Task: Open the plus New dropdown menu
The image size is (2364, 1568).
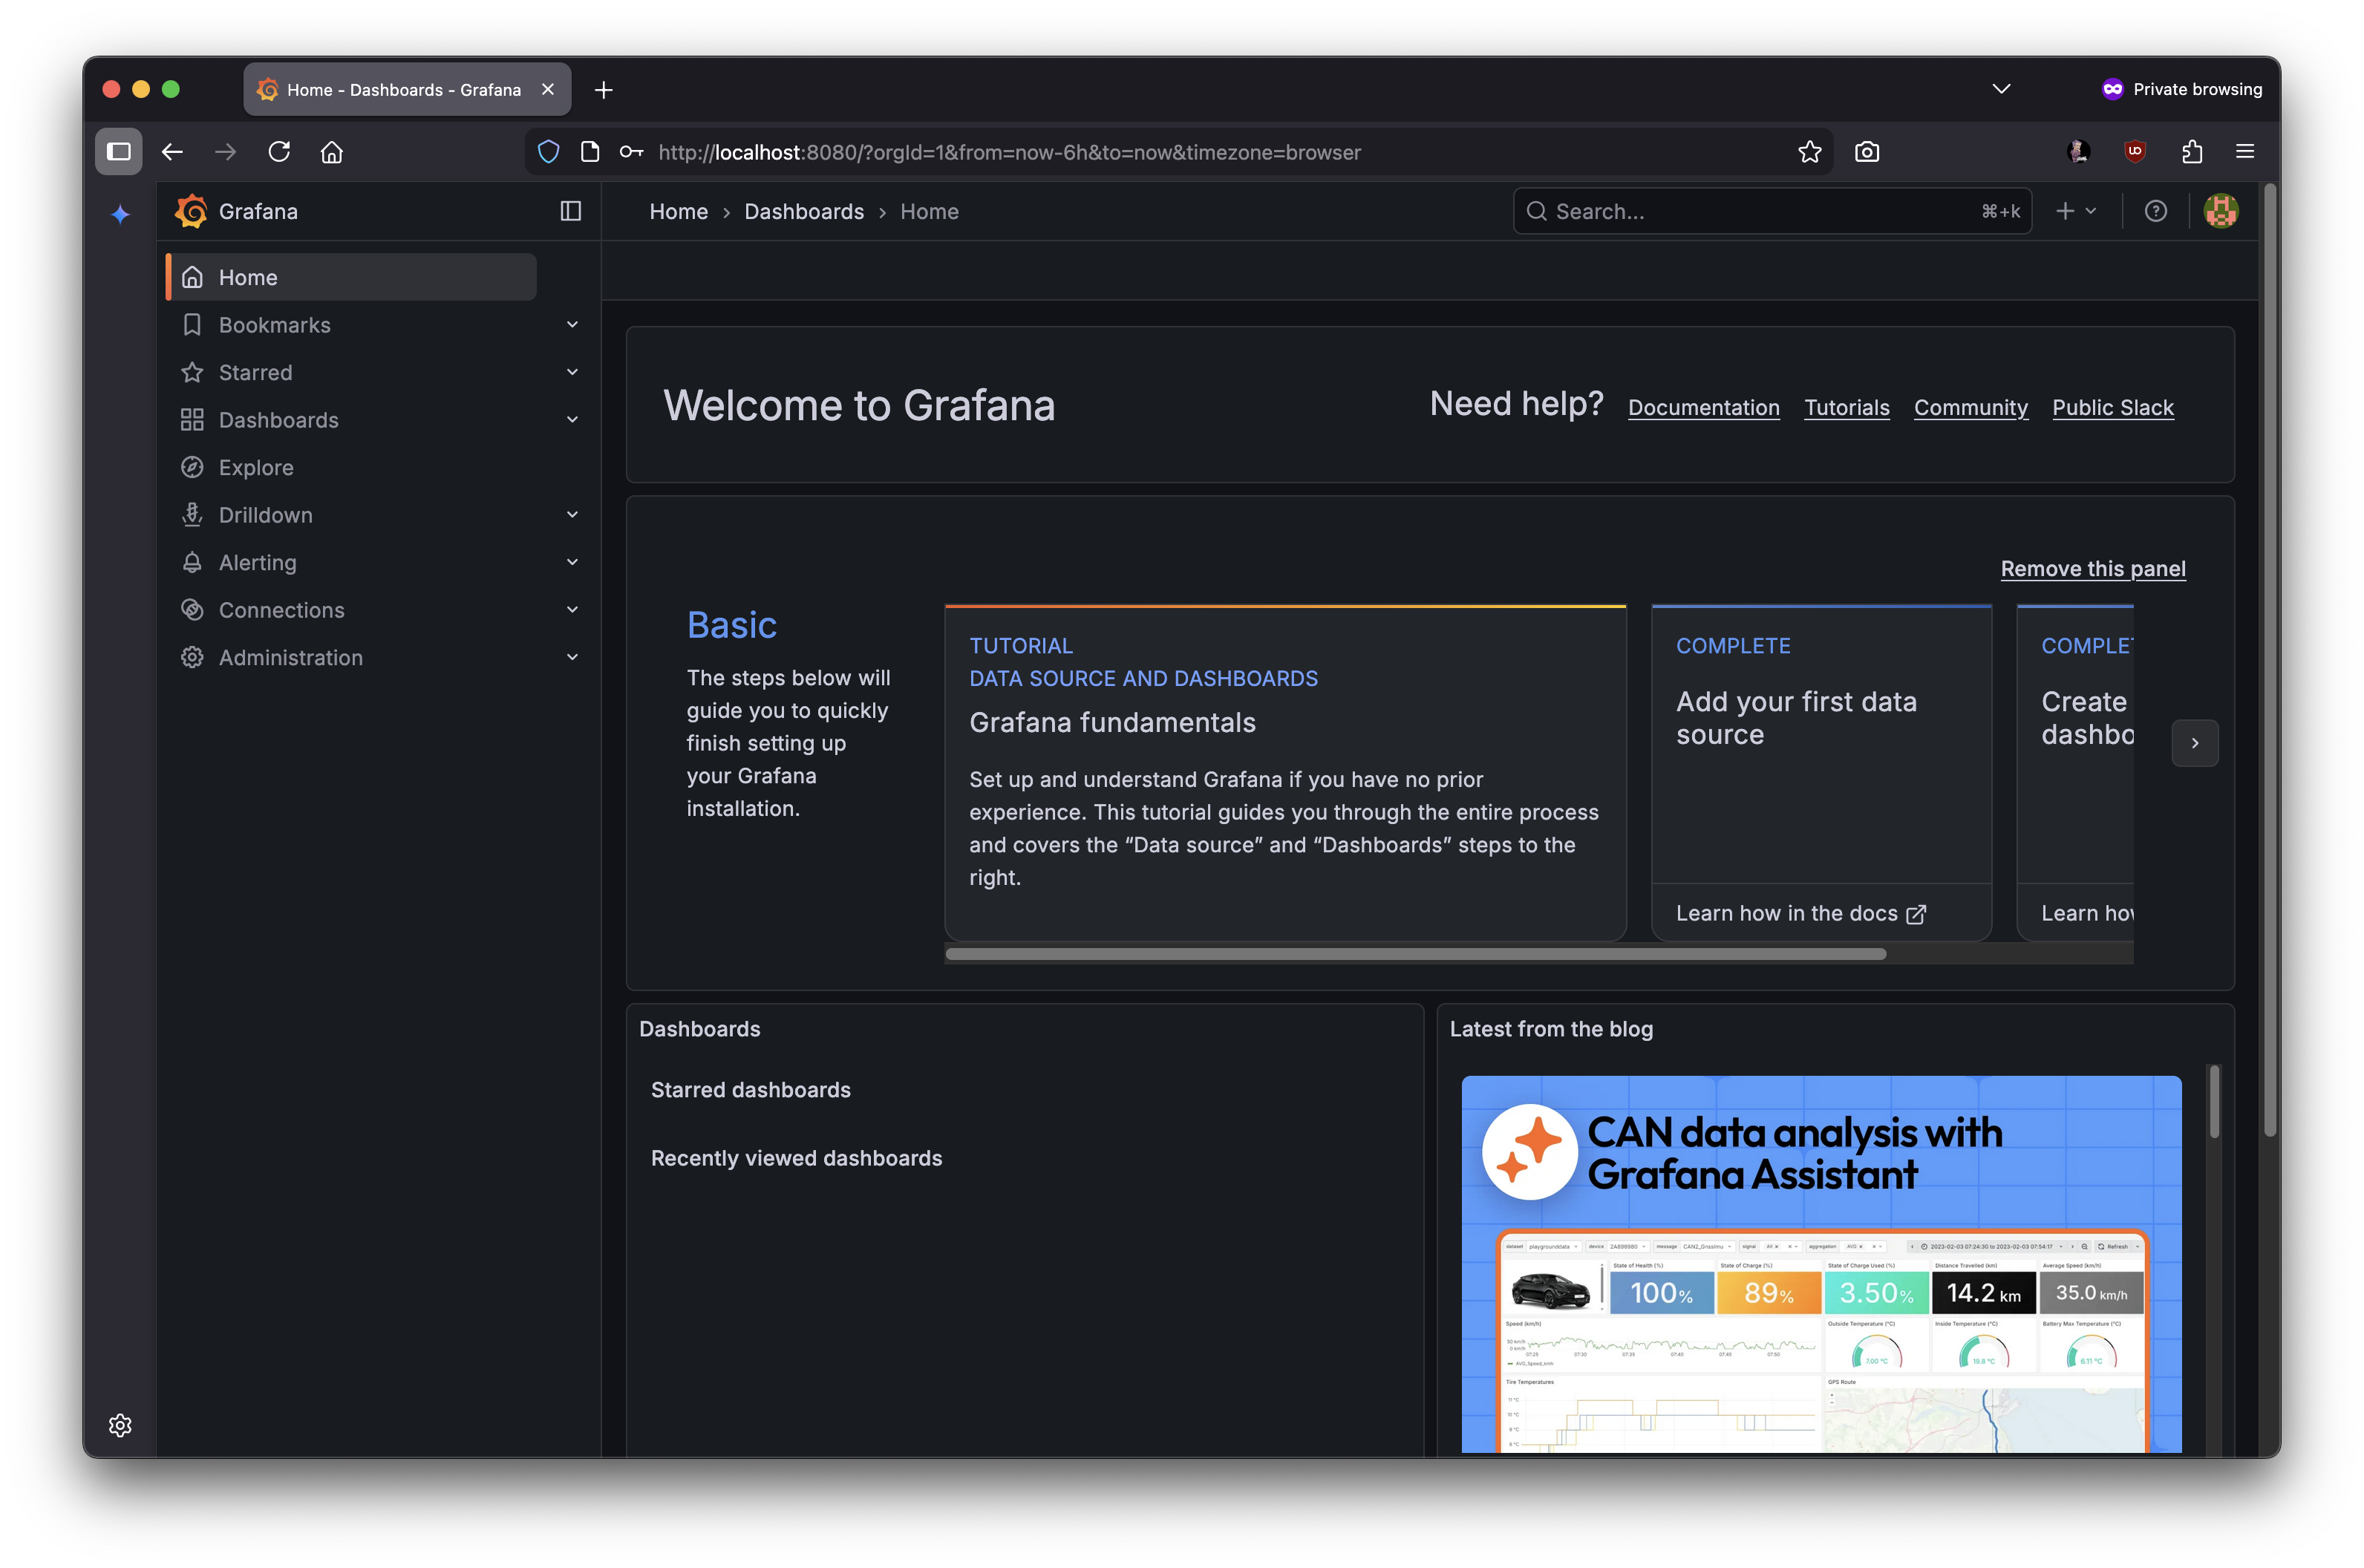Action: coord(2076,211)
